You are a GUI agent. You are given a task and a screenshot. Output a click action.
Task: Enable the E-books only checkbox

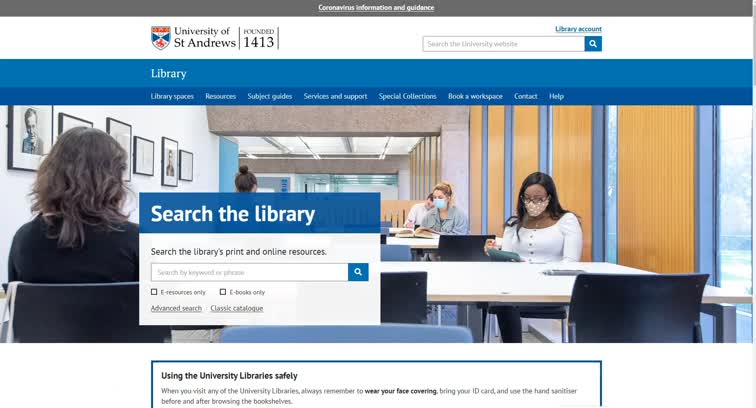(x=223, y=292)
